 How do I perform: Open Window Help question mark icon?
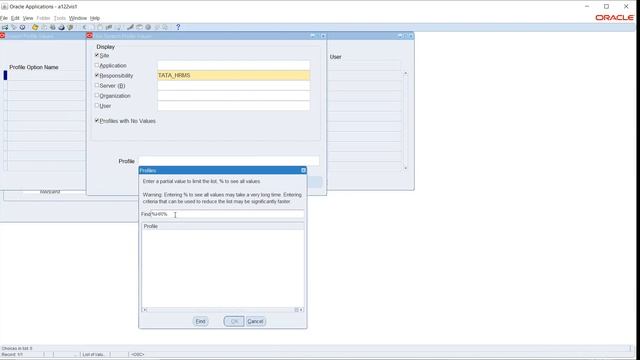coord(178,27)
